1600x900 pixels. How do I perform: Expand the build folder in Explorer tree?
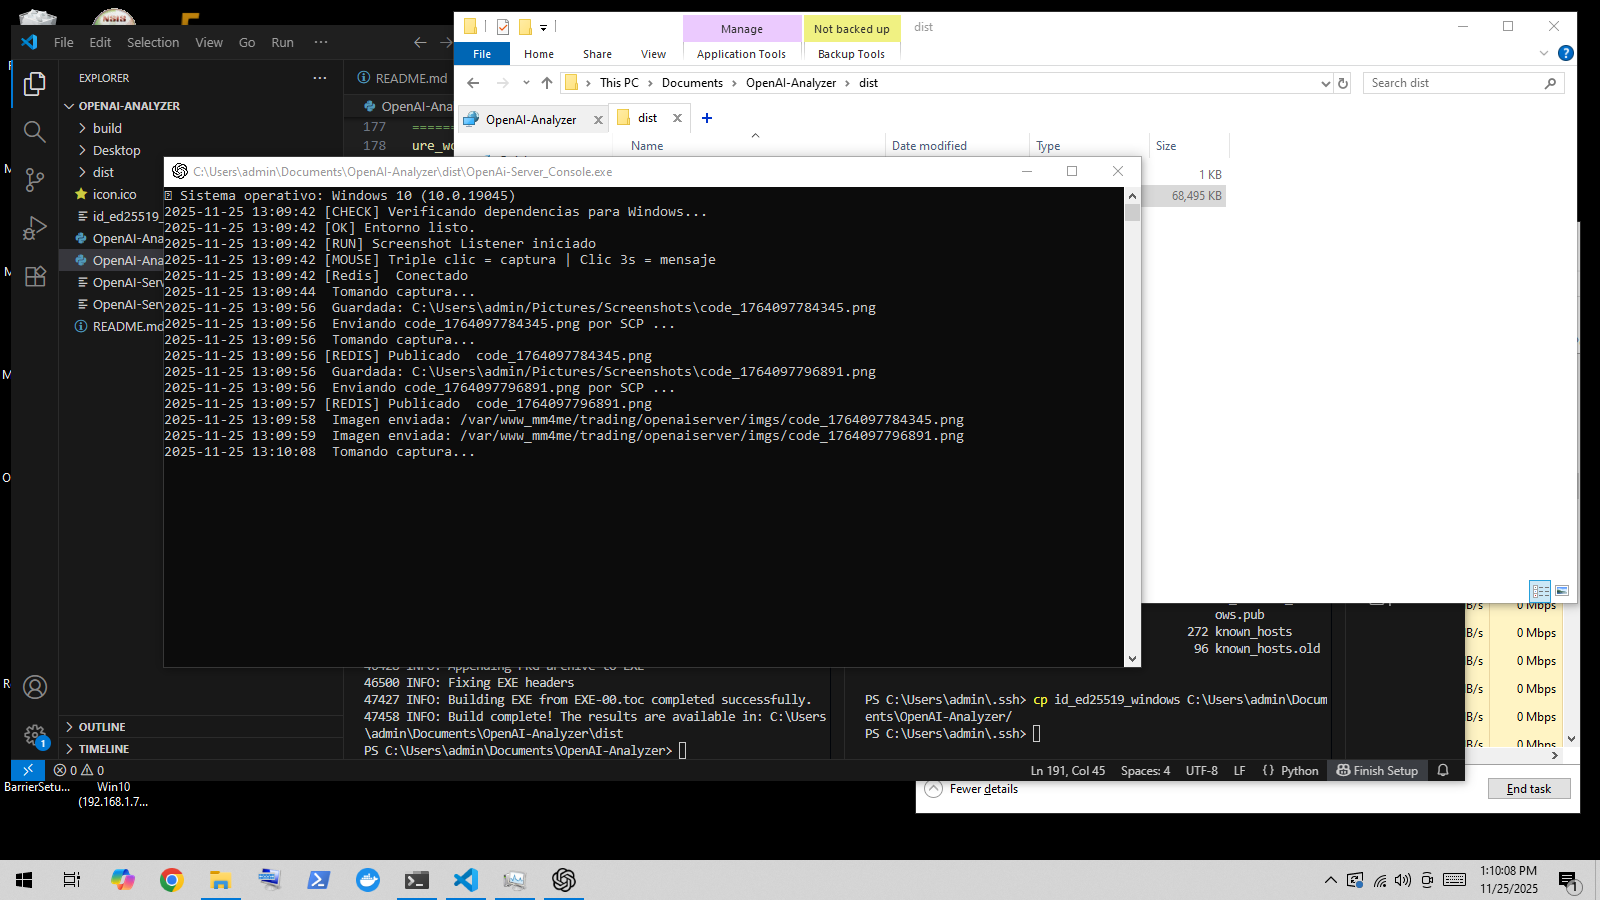pos(107,128)
